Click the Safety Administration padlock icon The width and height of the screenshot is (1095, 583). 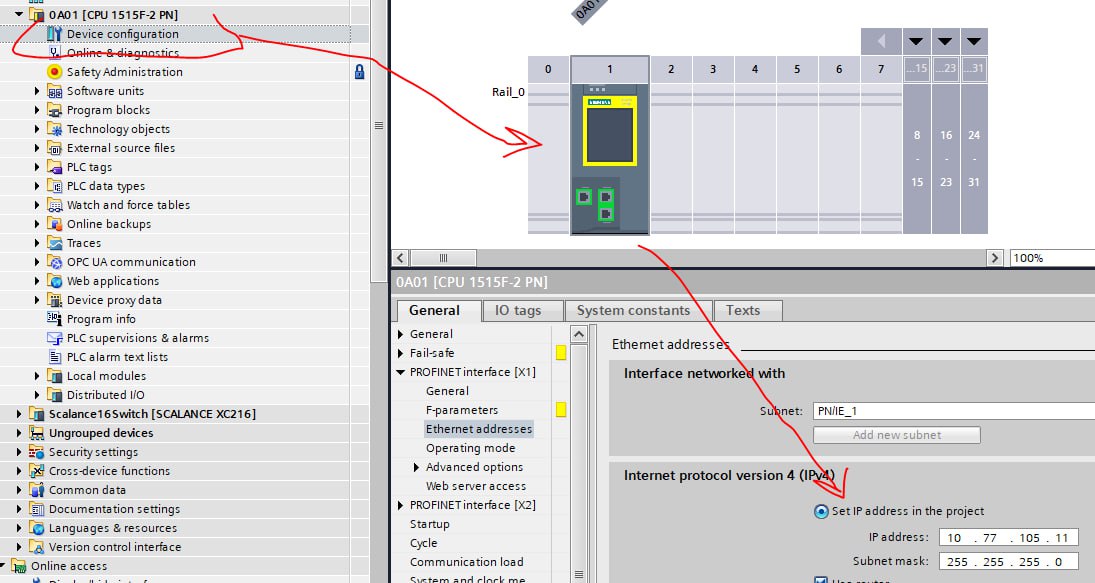(x=359, y=71)
